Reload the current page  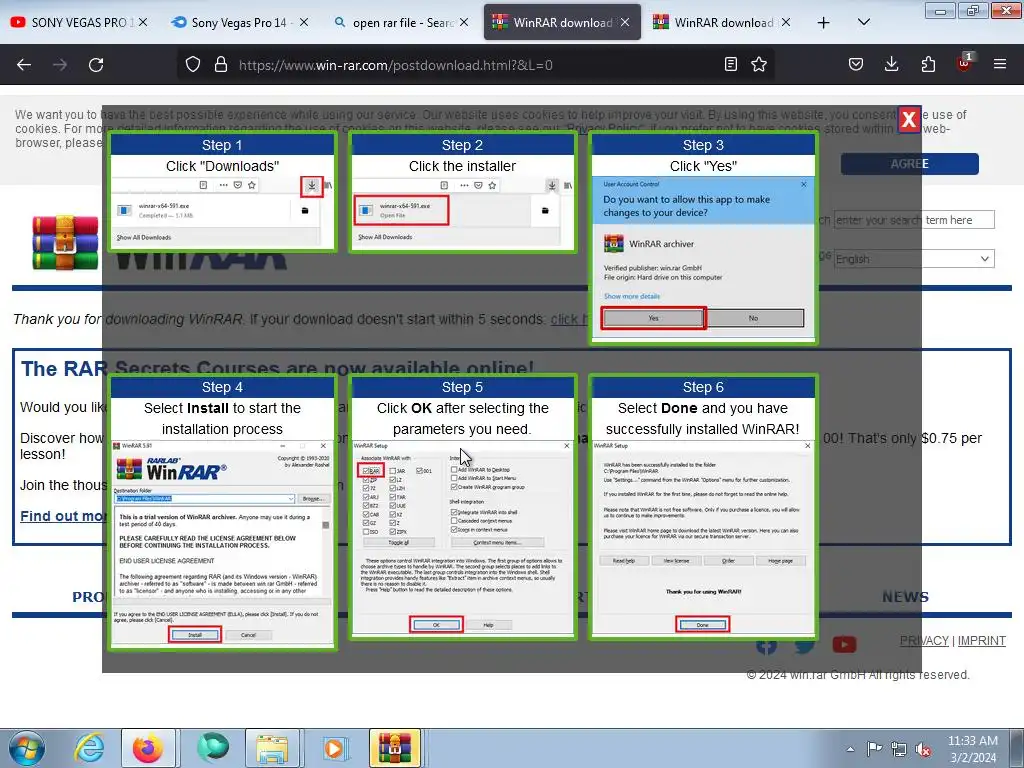pyautogui.click(x=96, y=65)
